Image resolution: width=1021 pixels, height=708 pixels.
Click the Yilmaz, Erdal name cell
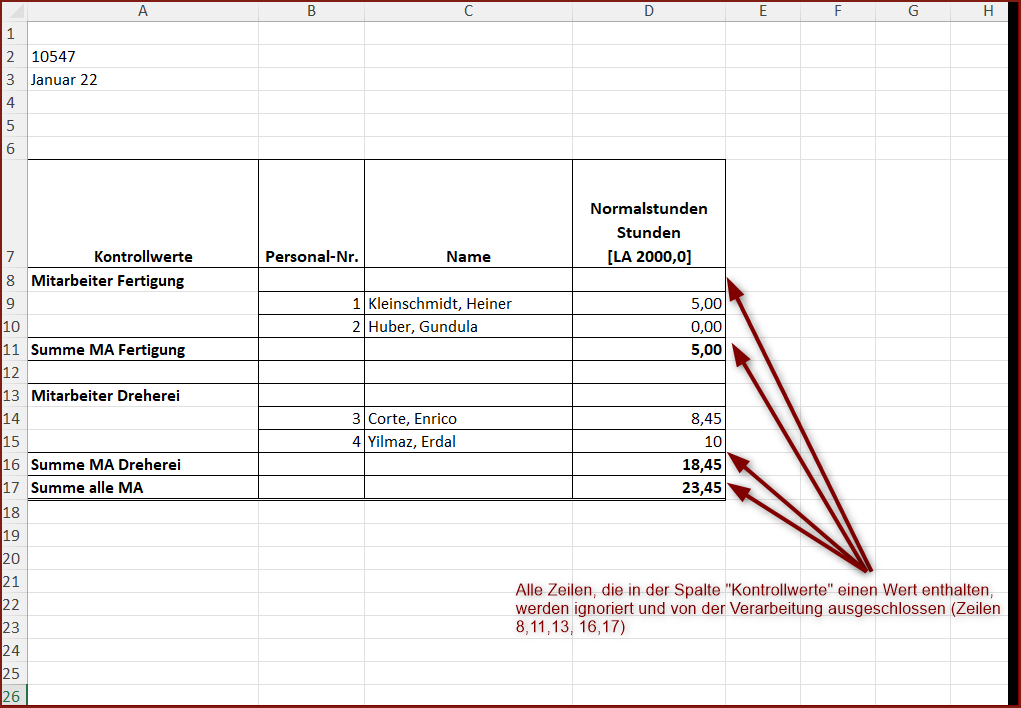tap(468, 441)
